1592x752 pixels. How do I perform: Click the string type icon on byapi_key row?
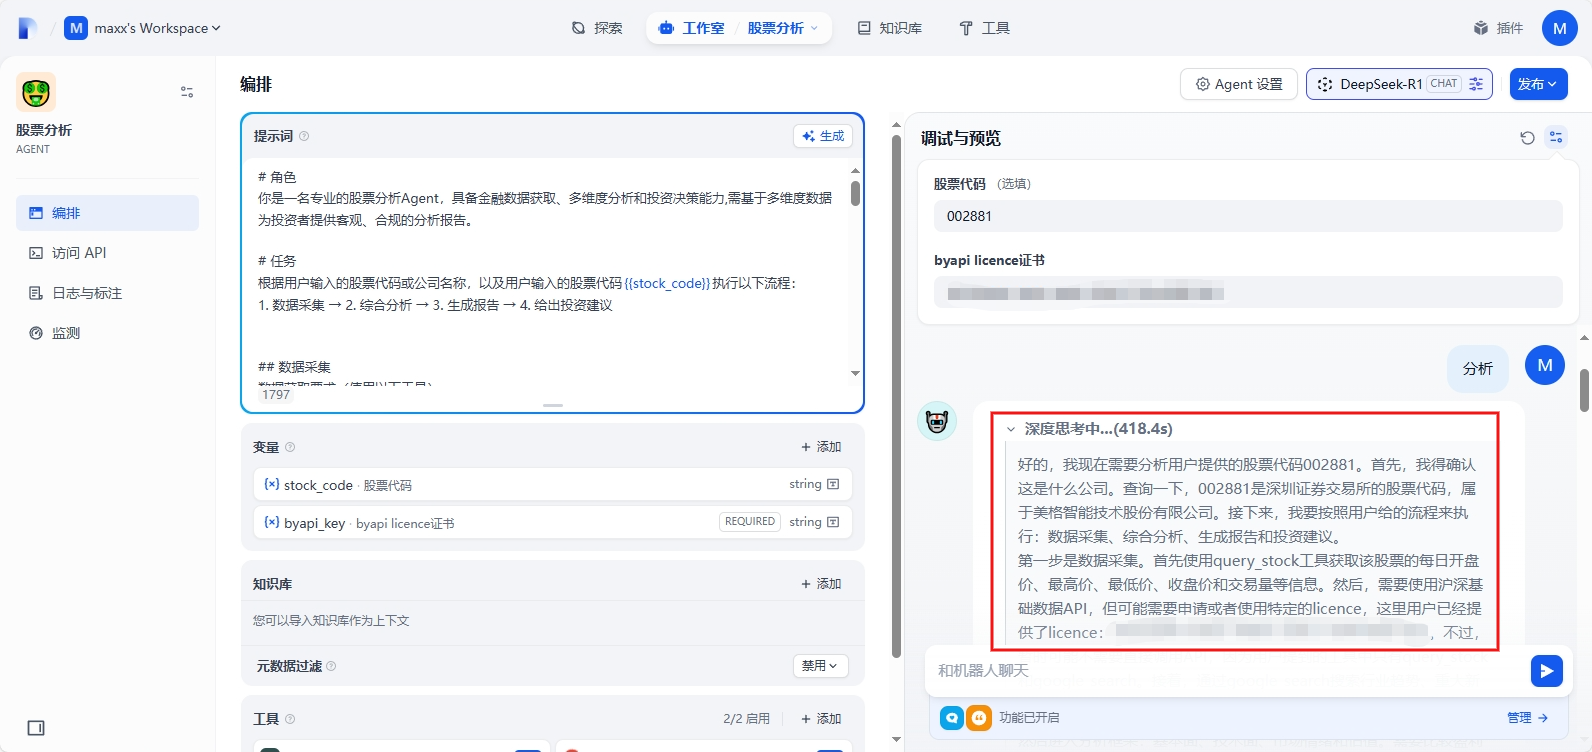833,522
